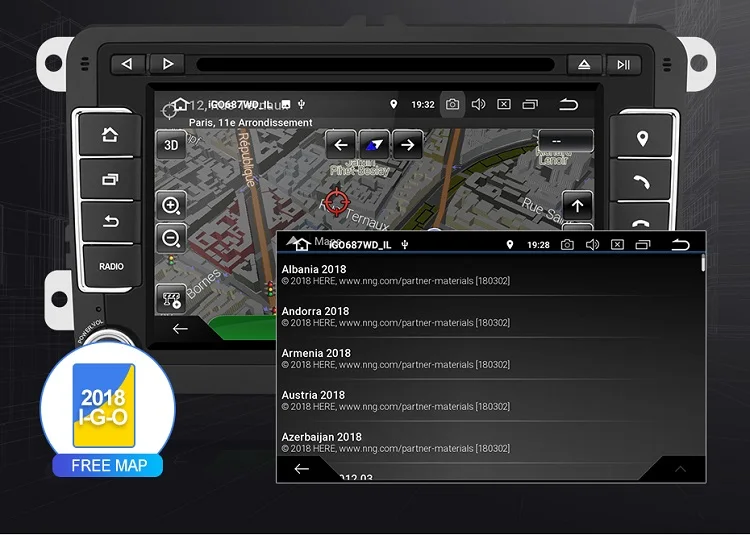Open volume control in maps list status bar
This screenshot has width=750, height=535.
pos(592,245)
